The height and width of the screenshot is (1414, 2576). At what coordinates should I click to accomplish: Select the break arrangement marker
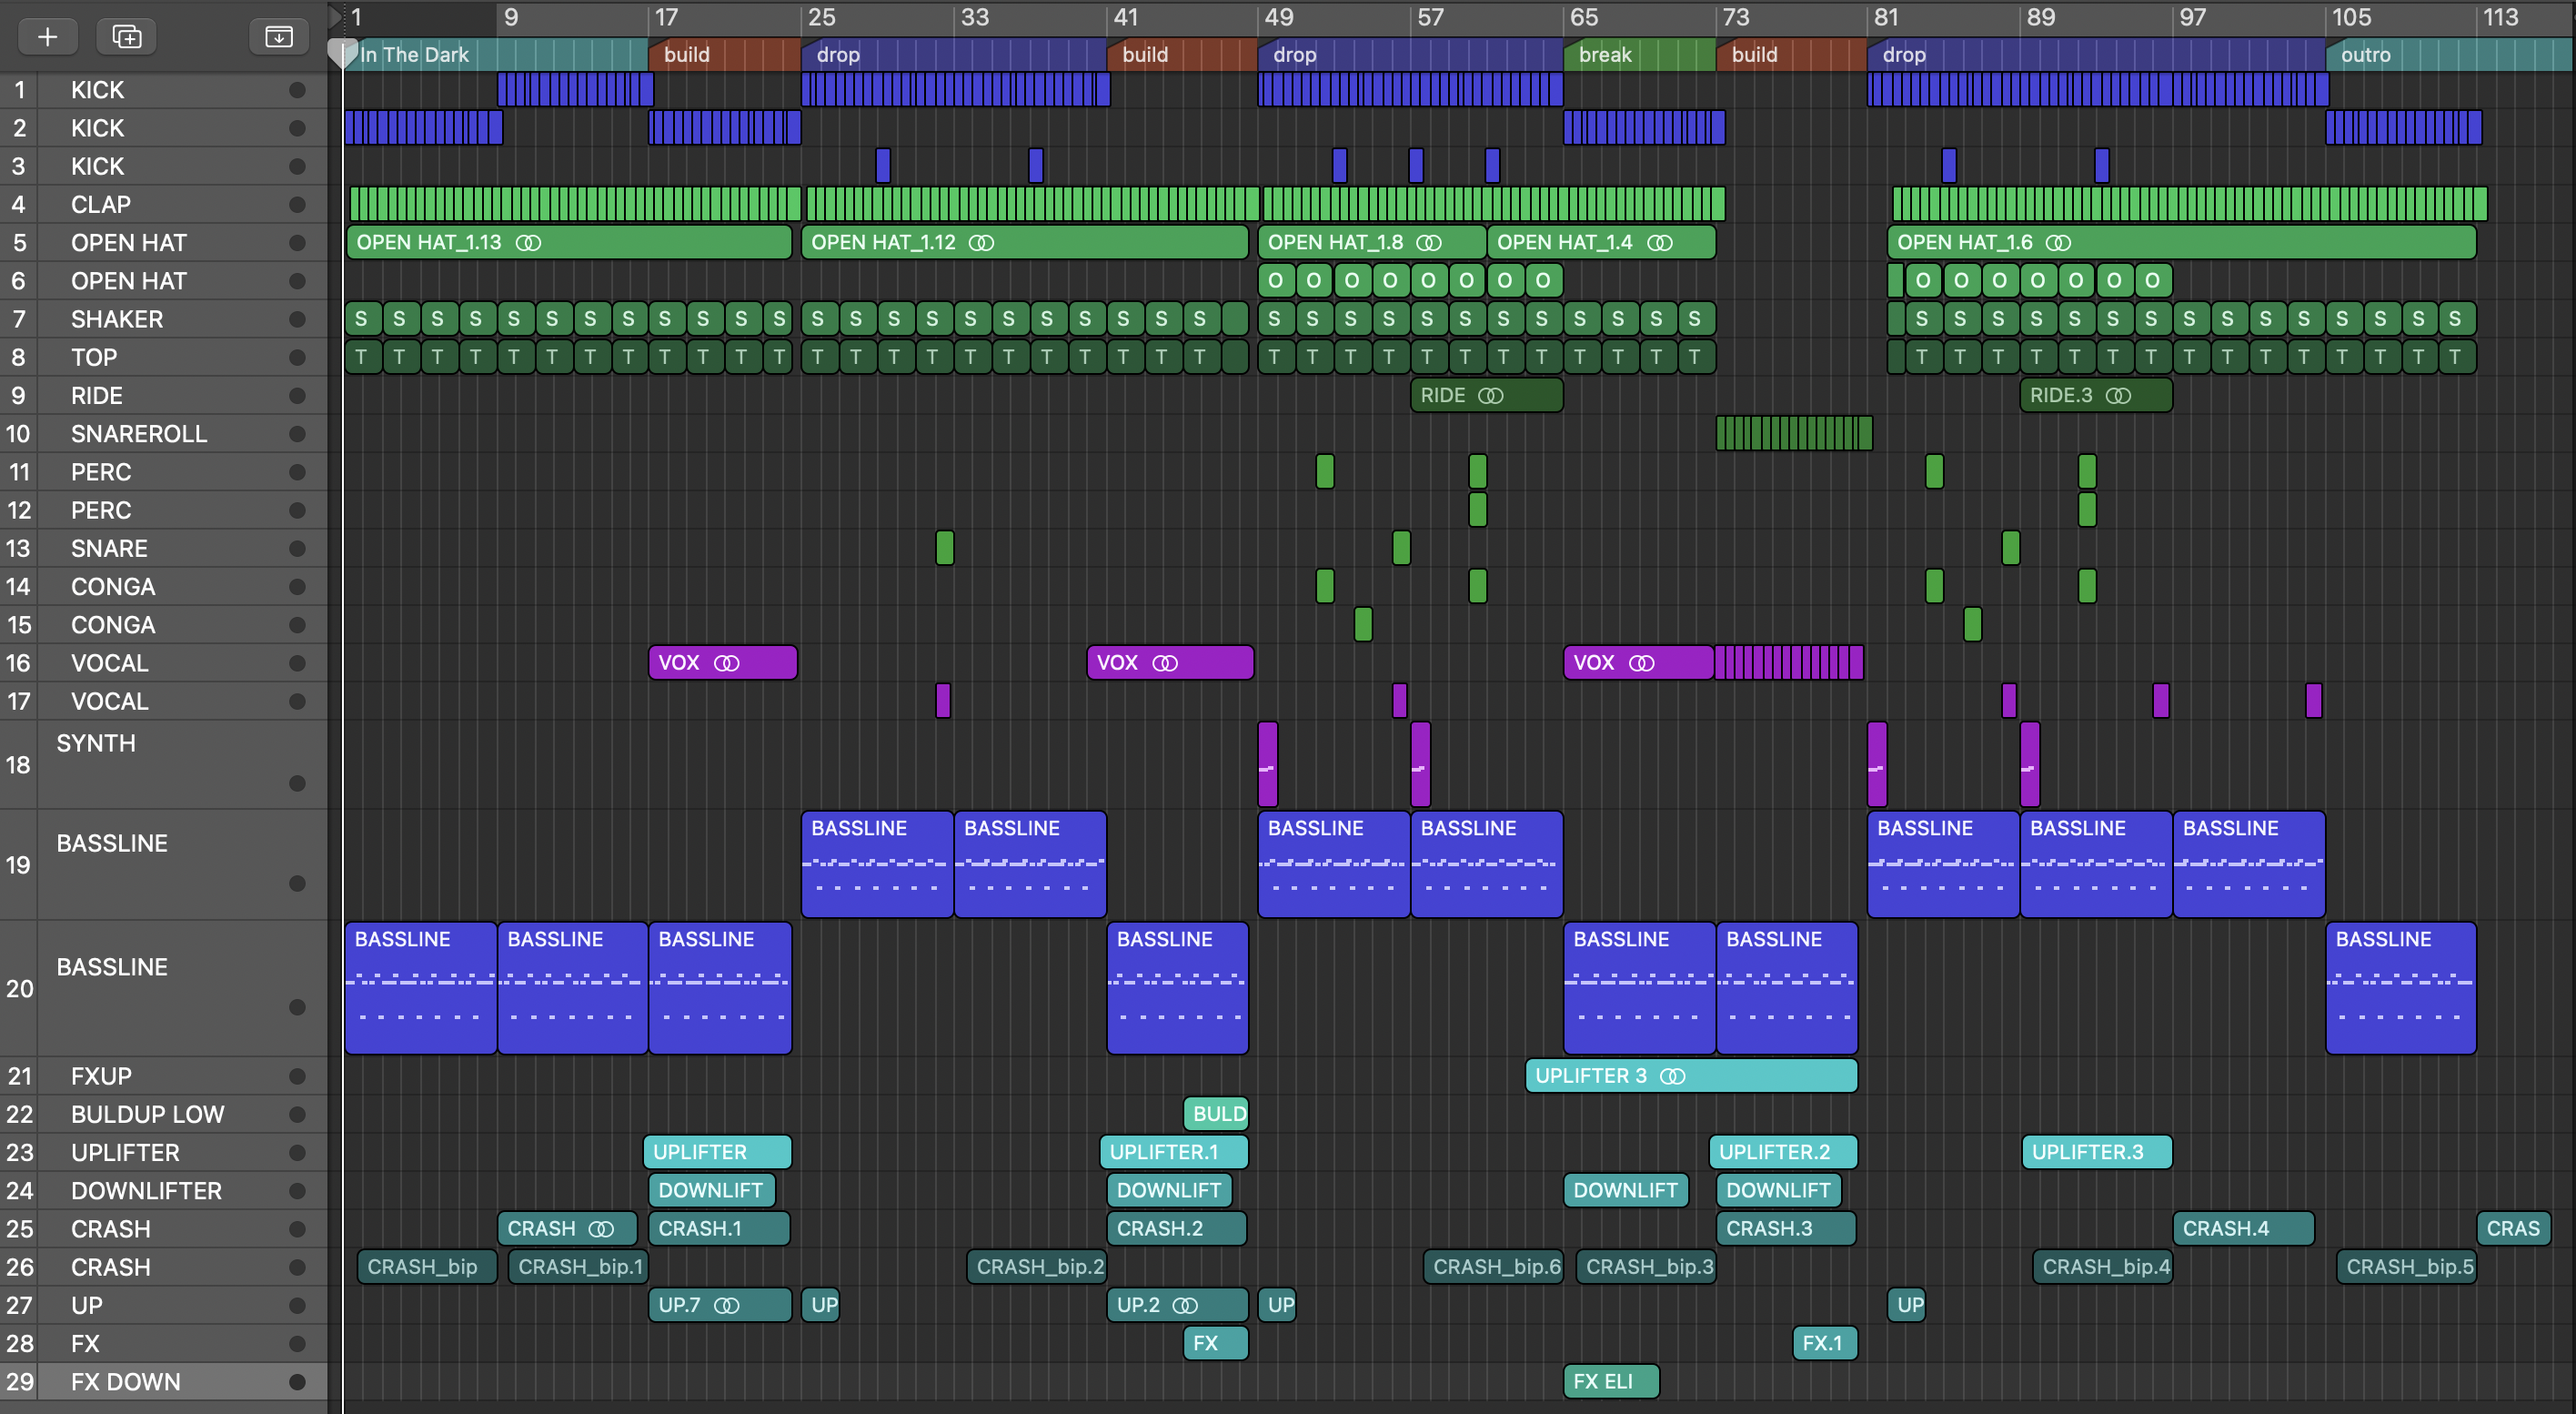(x=1638, y=55)
